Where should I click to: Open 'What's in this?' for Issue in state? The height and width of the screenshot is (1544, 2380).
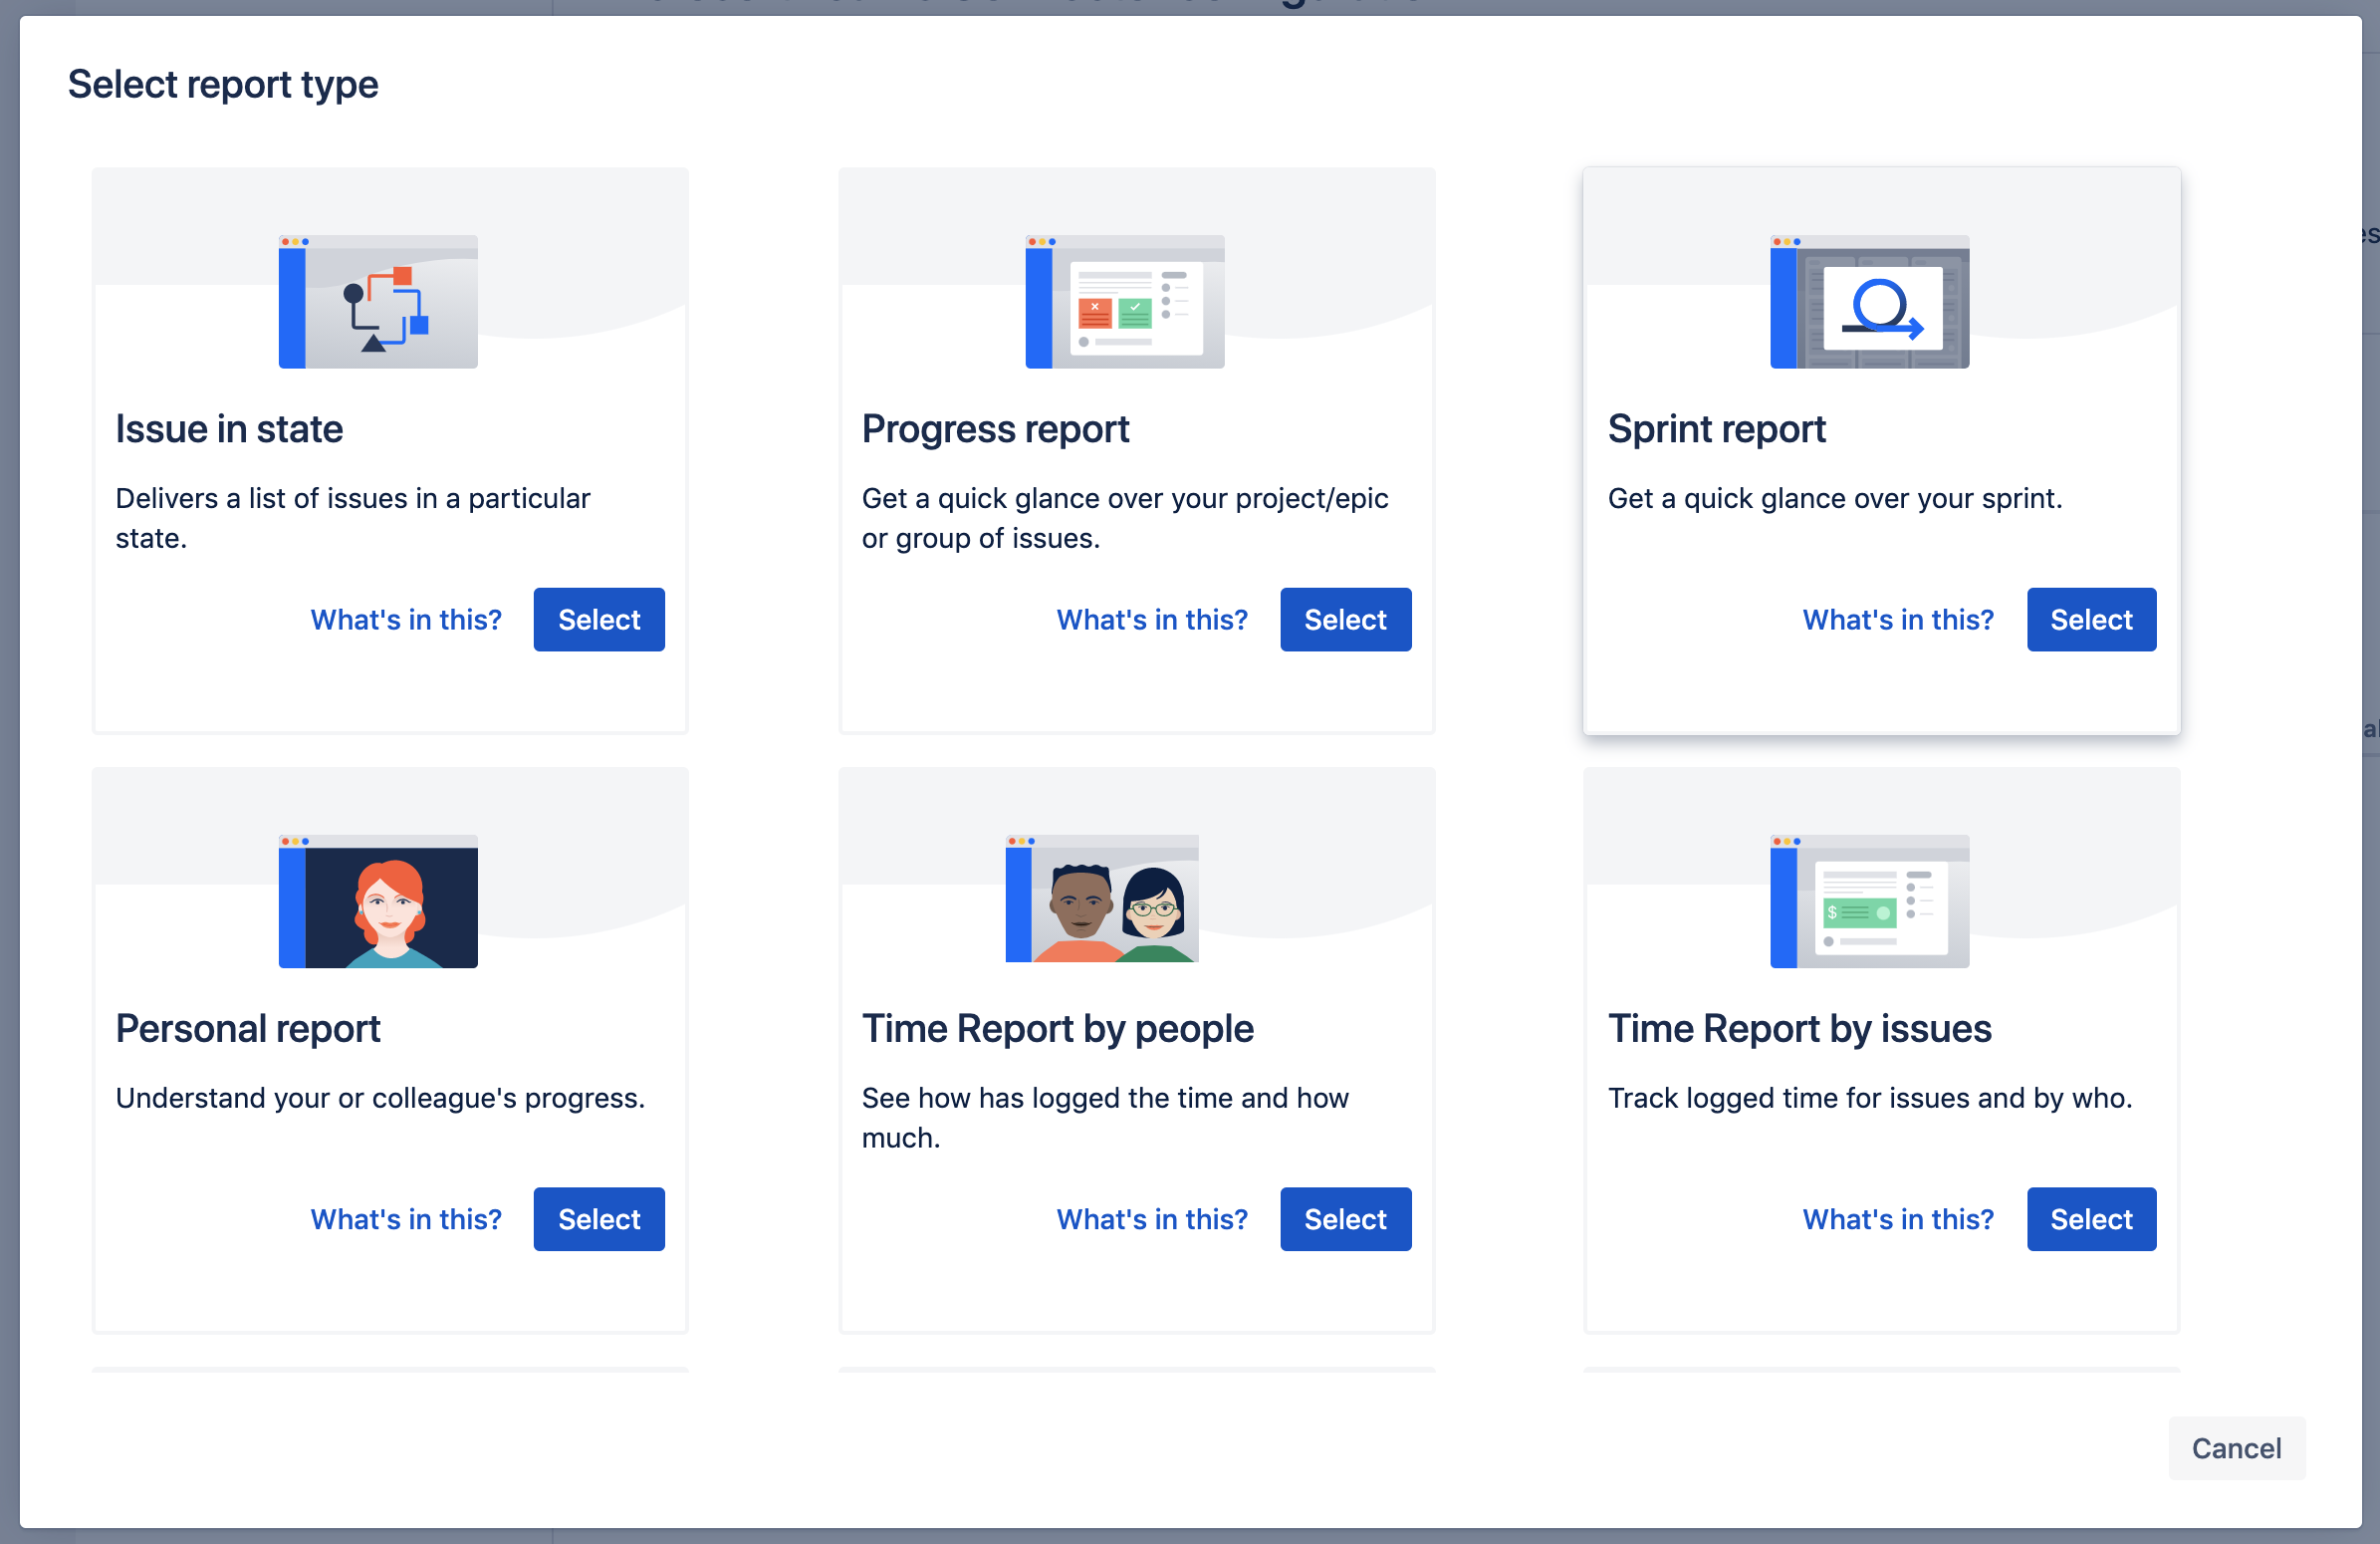[x=405, y=620]
